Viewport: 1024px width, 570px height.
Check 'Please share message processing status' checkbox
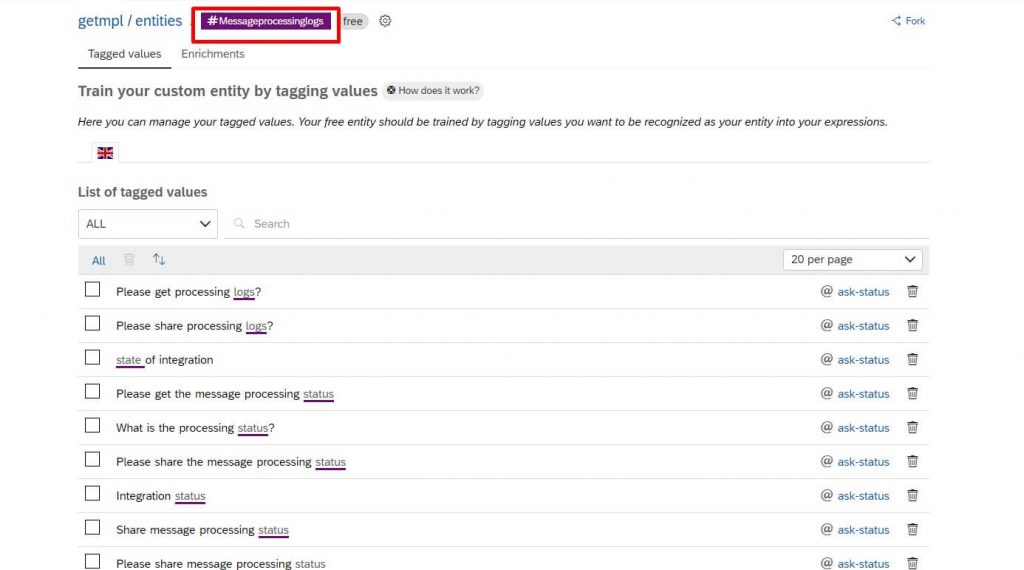point(93,561)
